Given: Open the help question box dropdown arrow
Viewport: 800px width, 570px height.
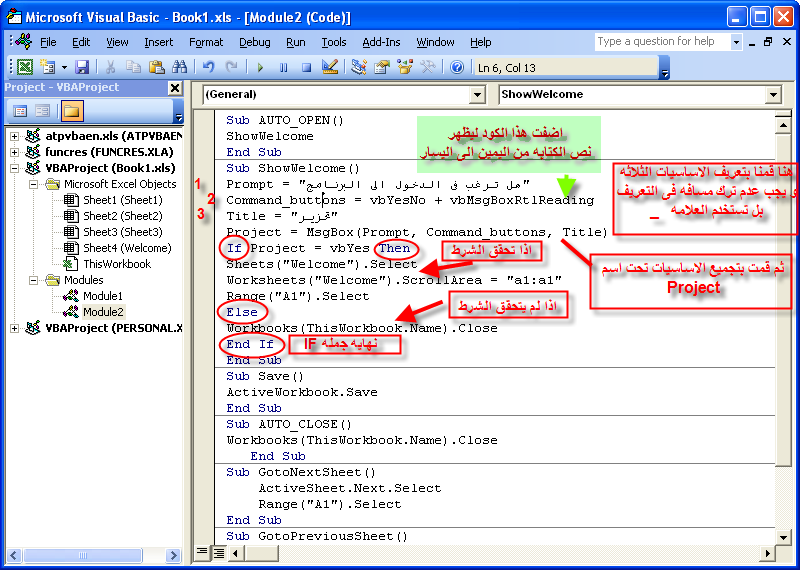Looking at the screenshot, I should pyautogui.click(x=736, y=42).
